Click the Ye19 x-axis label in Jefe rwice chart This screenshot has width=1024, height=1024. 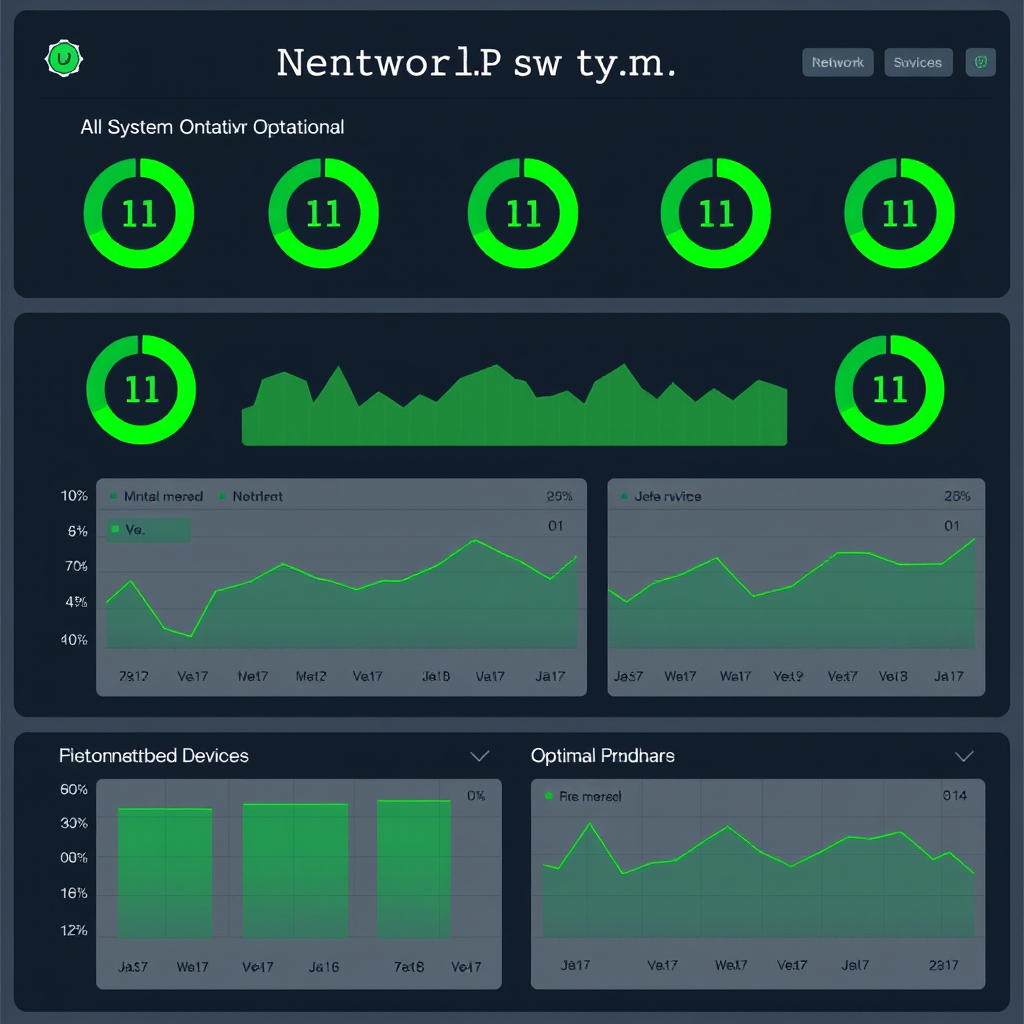point(788,676)
